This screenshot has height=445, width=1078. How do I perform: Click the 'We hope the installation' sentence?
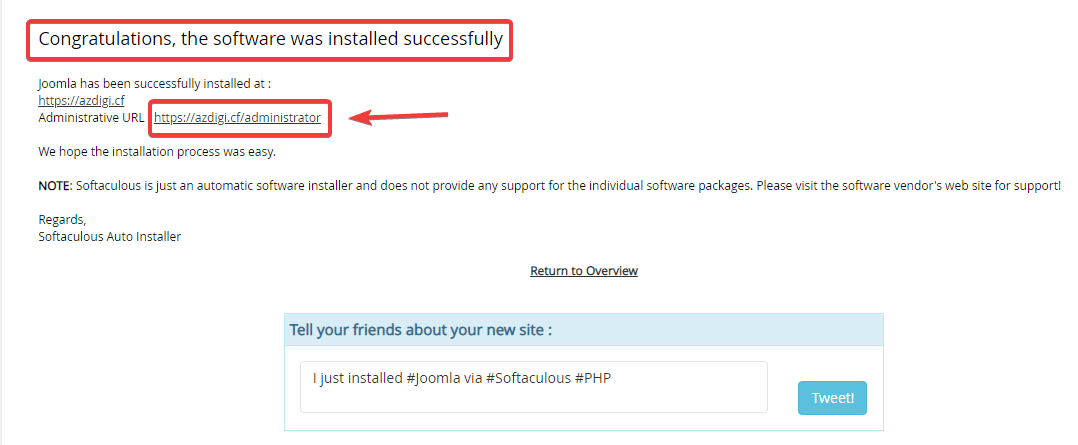coord(156,153)
